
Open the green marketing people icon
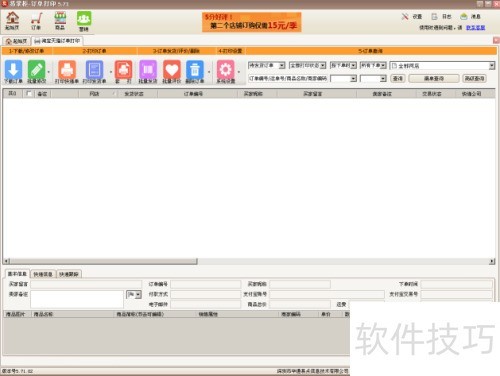pyautogui.click(x=84, y=21)
